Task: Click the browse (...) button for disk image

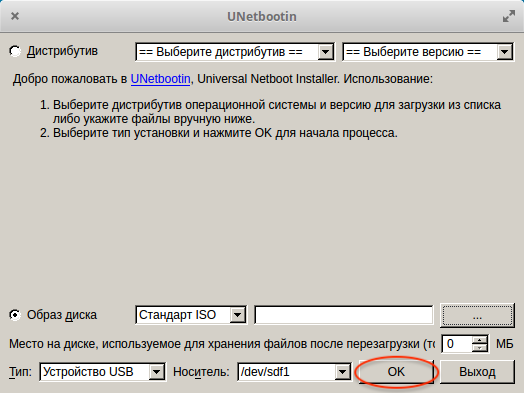Action: [x=477, y=315]
